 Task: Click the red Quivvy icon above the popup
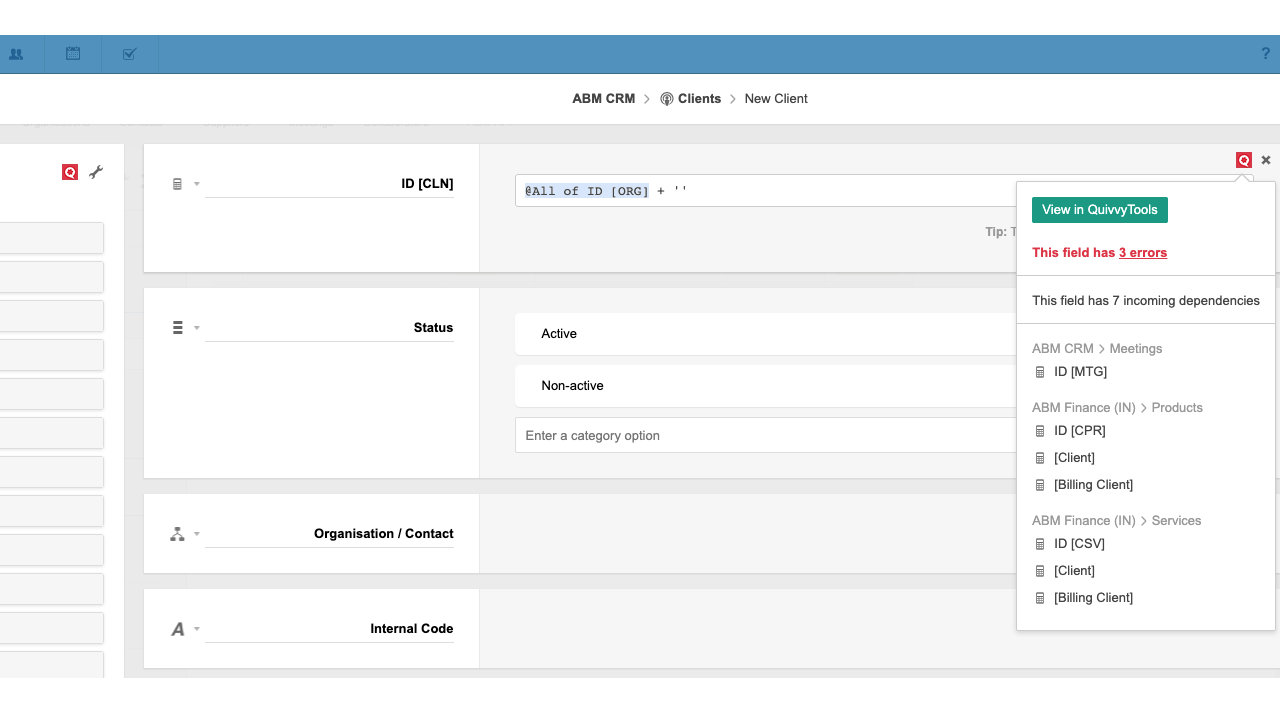1243,160
